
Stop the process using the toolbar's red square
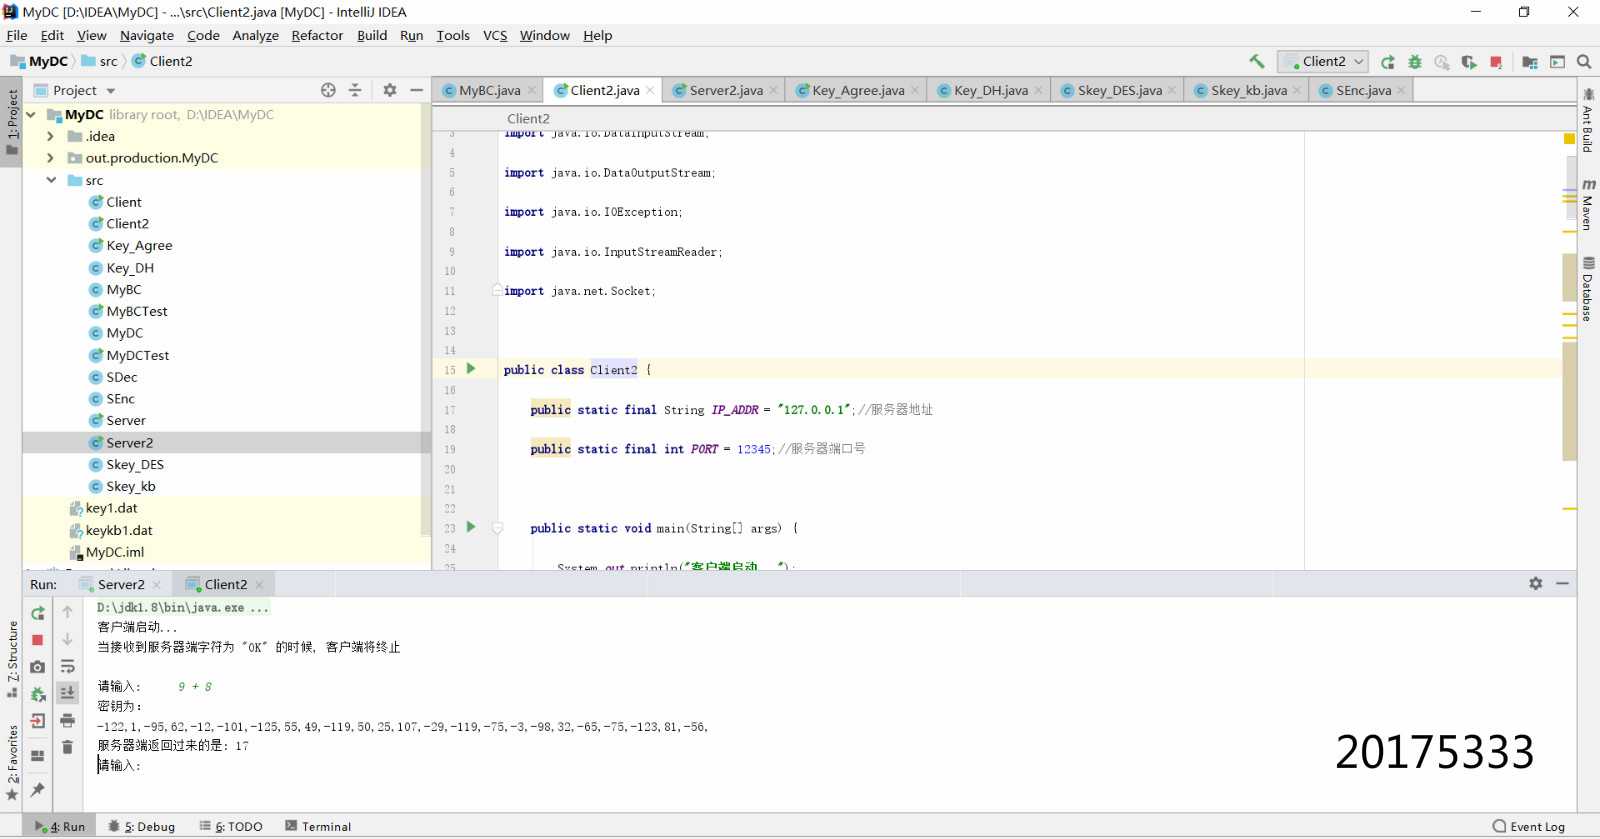coord(1496,62)
